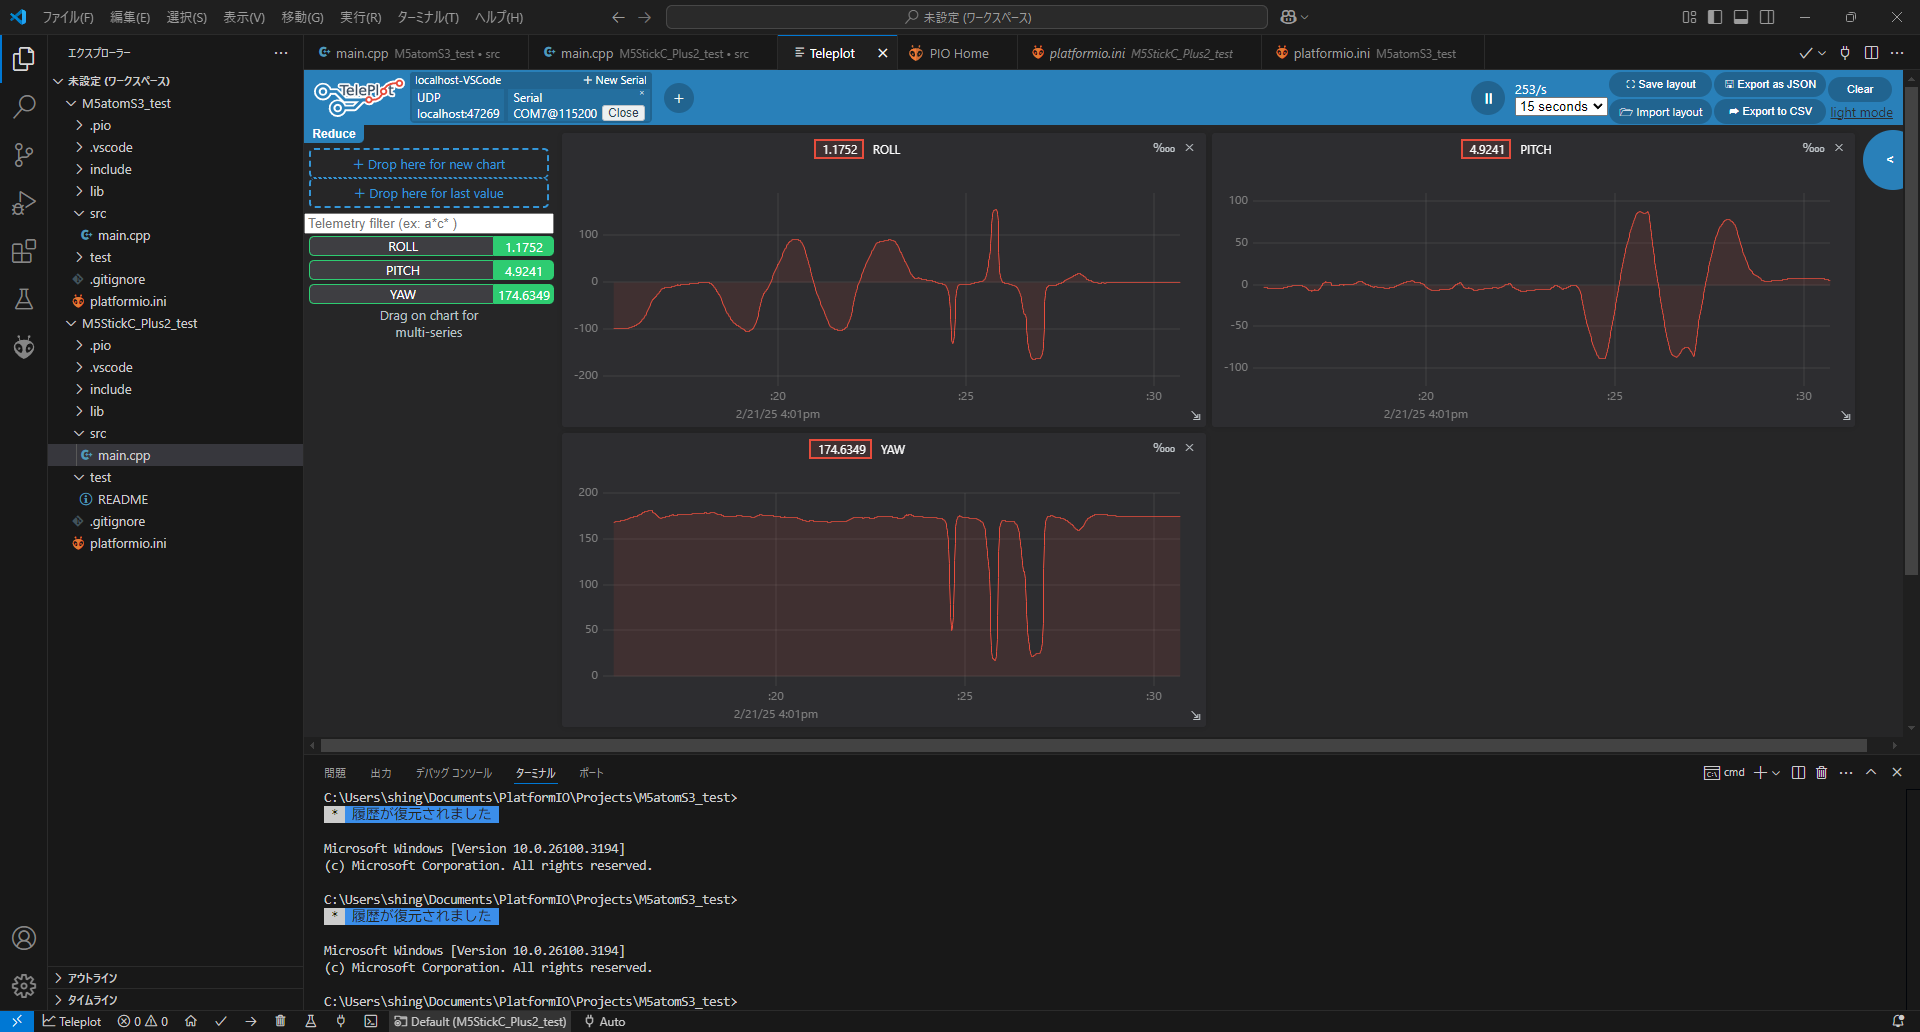This screenshot has width=1920, height=1032.
Task: Toggle YAW chart per-mille display
Action: [1164, 448]
